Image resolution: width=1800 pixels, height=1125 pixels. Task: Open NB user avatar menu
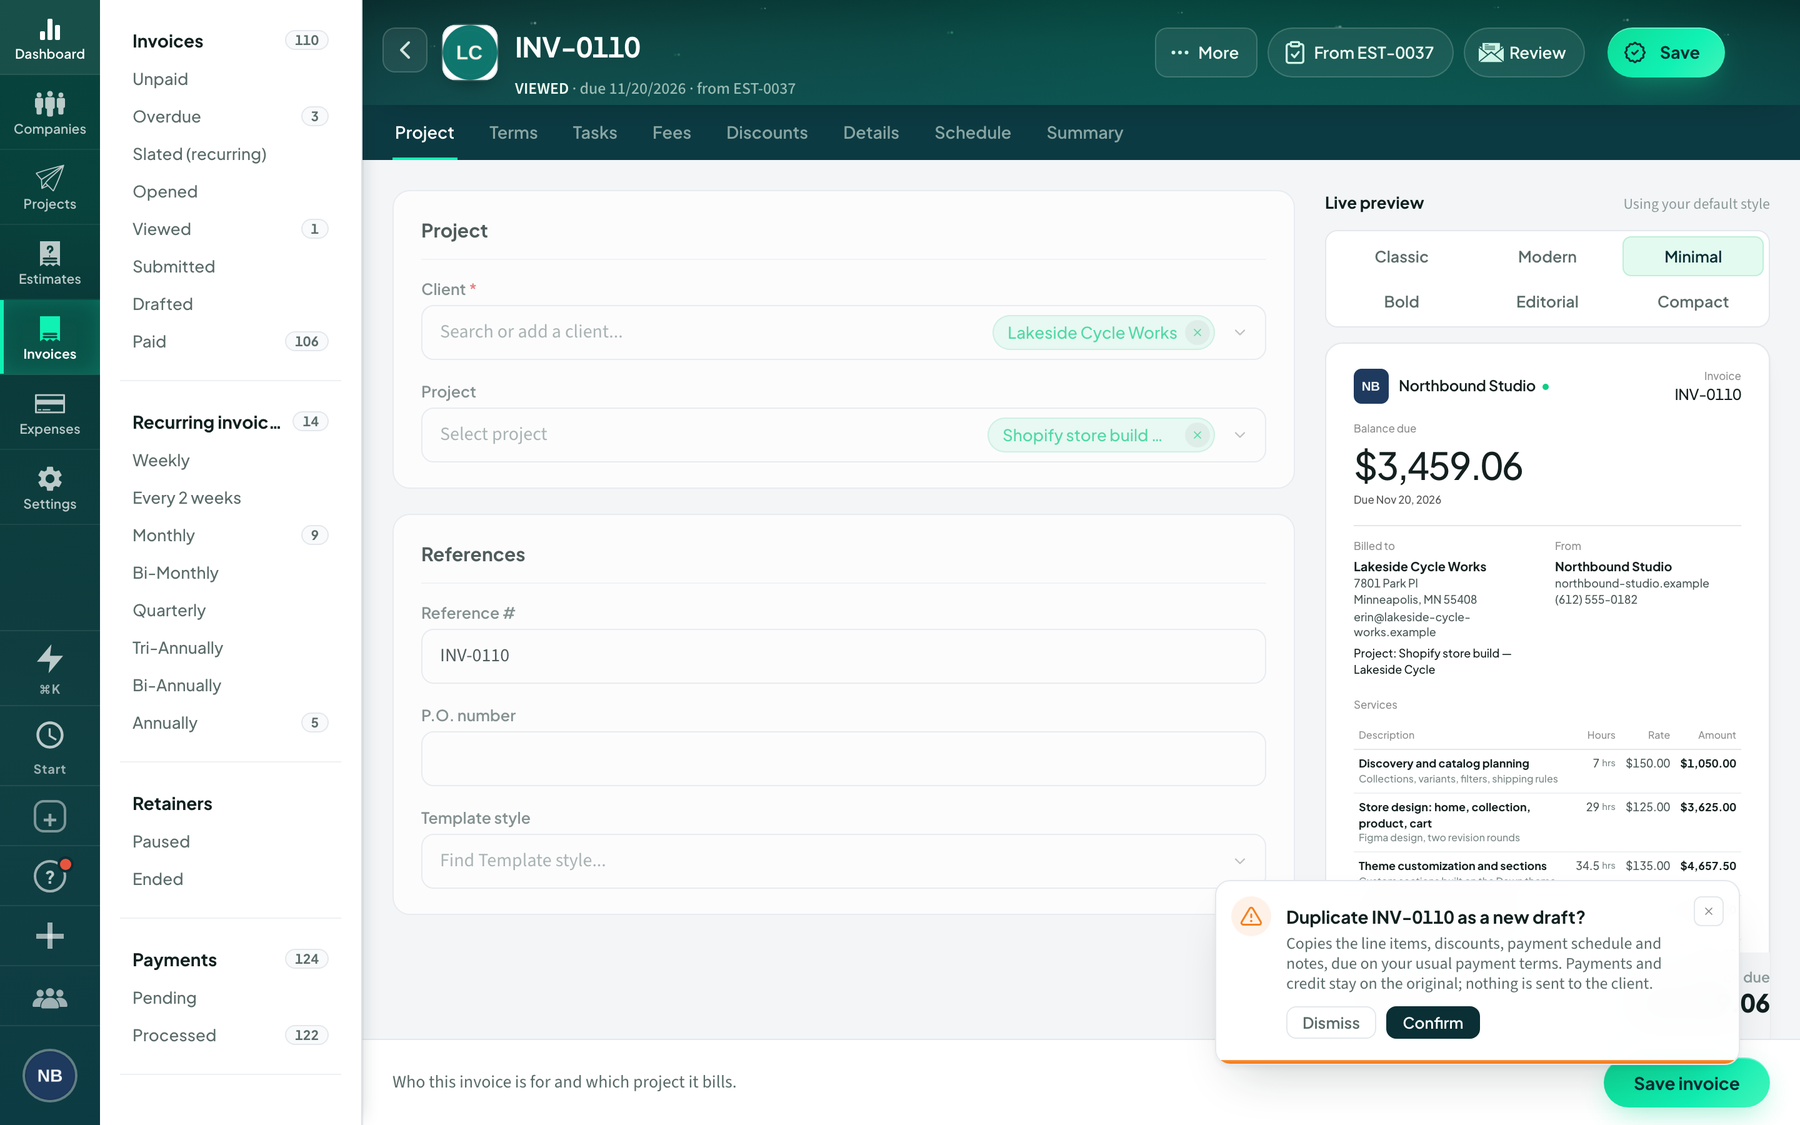[x=50, y=1076]
